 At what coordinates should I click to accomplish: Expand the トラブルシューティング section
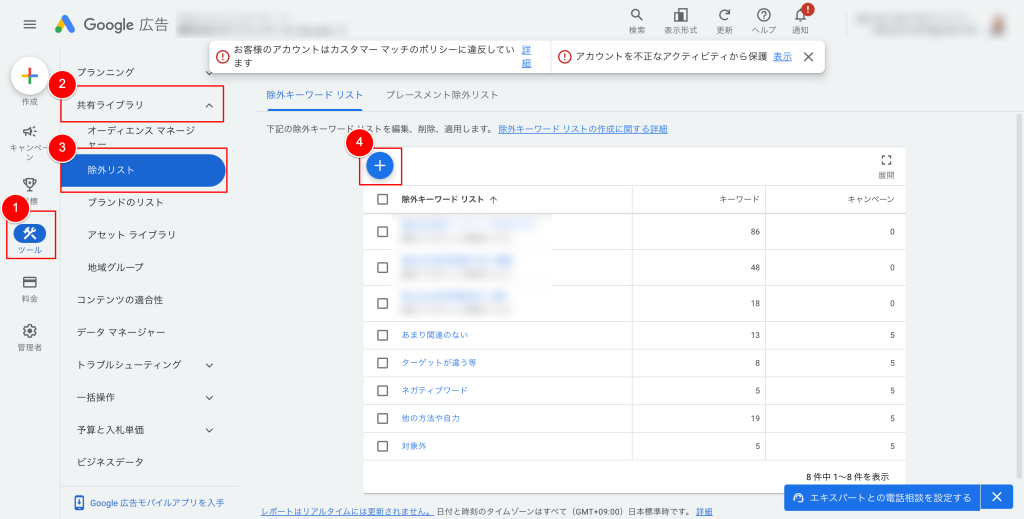click(x=209, y=365)
